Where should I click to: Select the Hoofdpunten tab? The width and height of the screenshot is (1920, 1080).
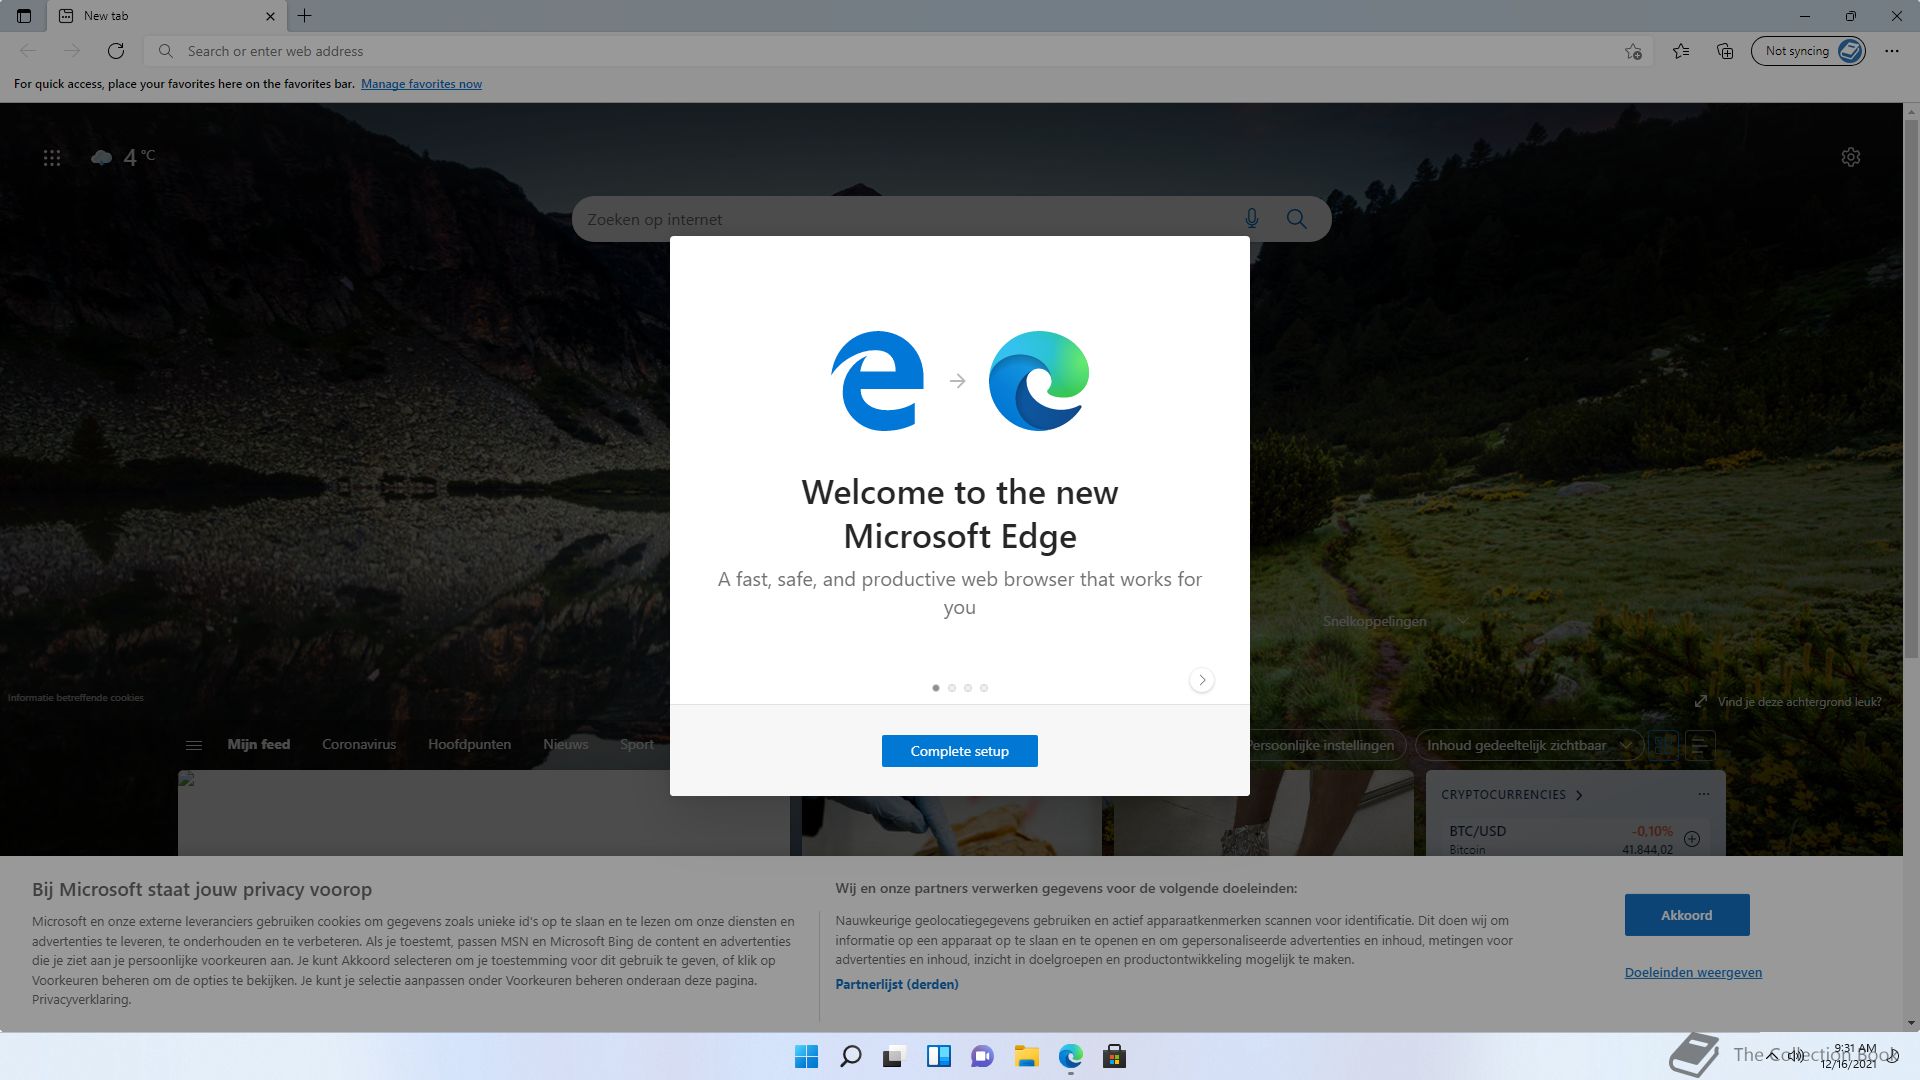click(x=469, y=744)
